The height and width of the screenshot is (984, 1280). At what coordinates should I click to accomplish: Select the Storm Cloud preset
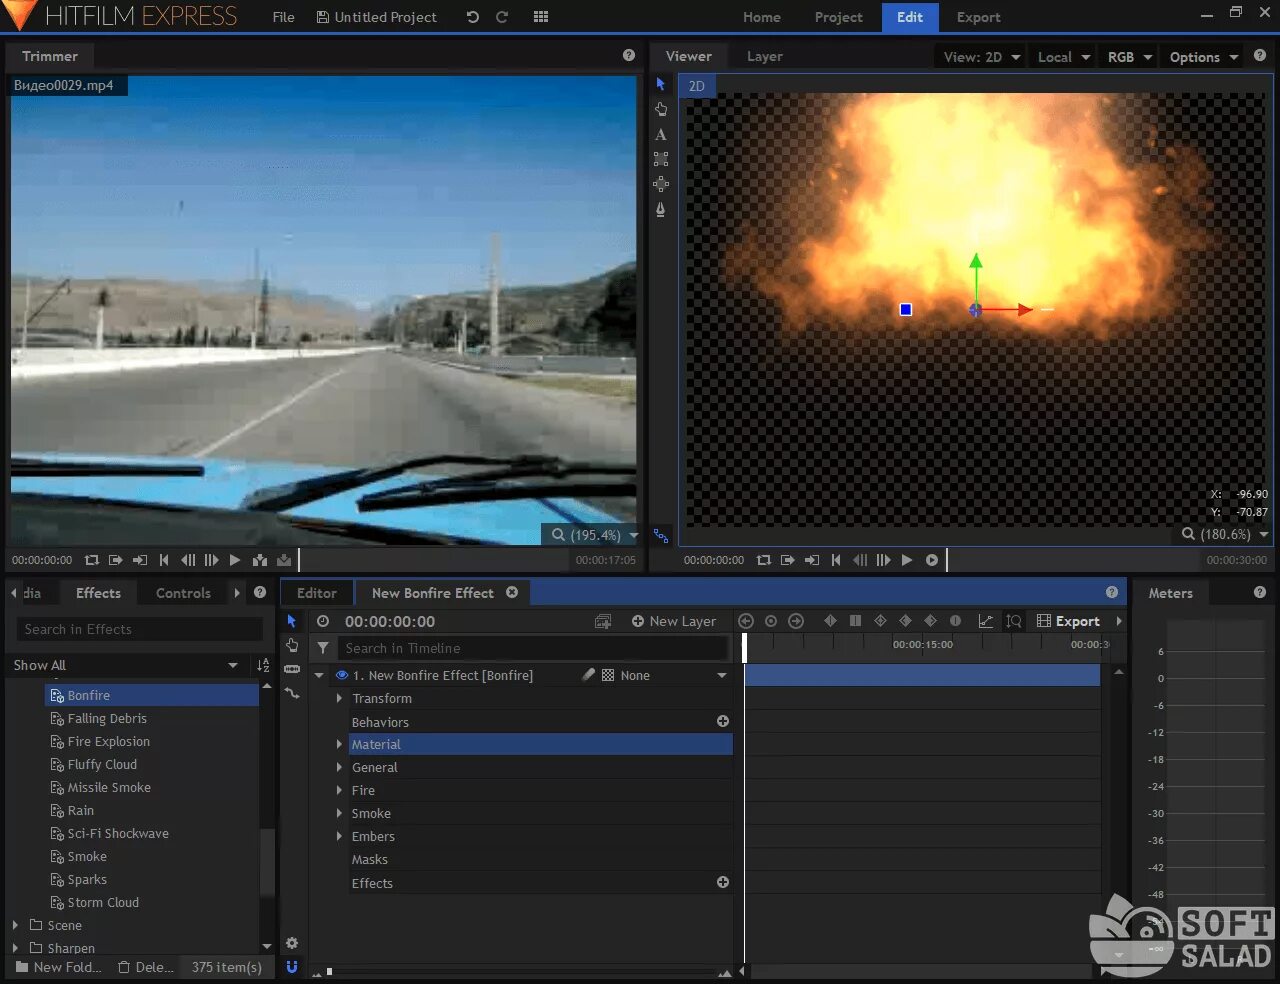(103, 902)
